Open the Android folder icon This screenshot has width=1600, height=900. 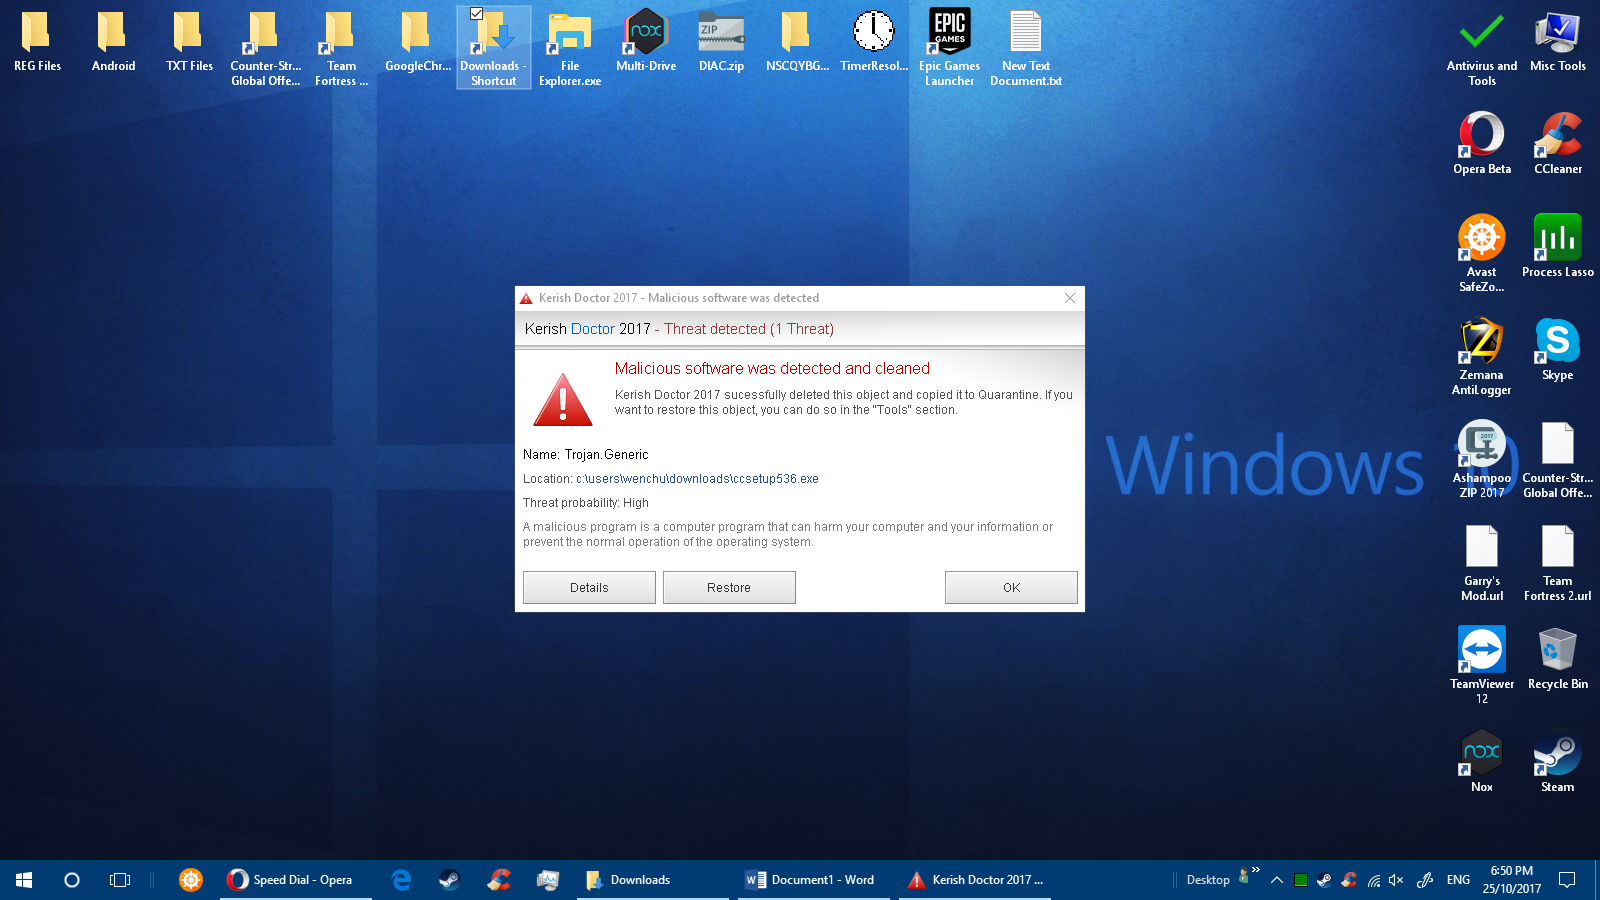click(x=113, y=42)
